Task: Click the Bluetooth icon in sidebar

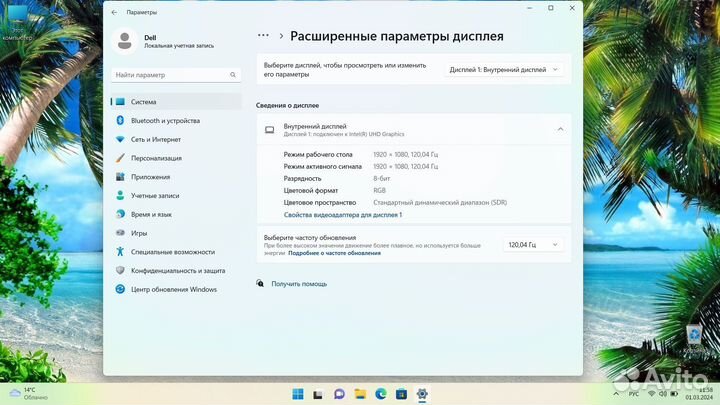Action: [120, 120]
